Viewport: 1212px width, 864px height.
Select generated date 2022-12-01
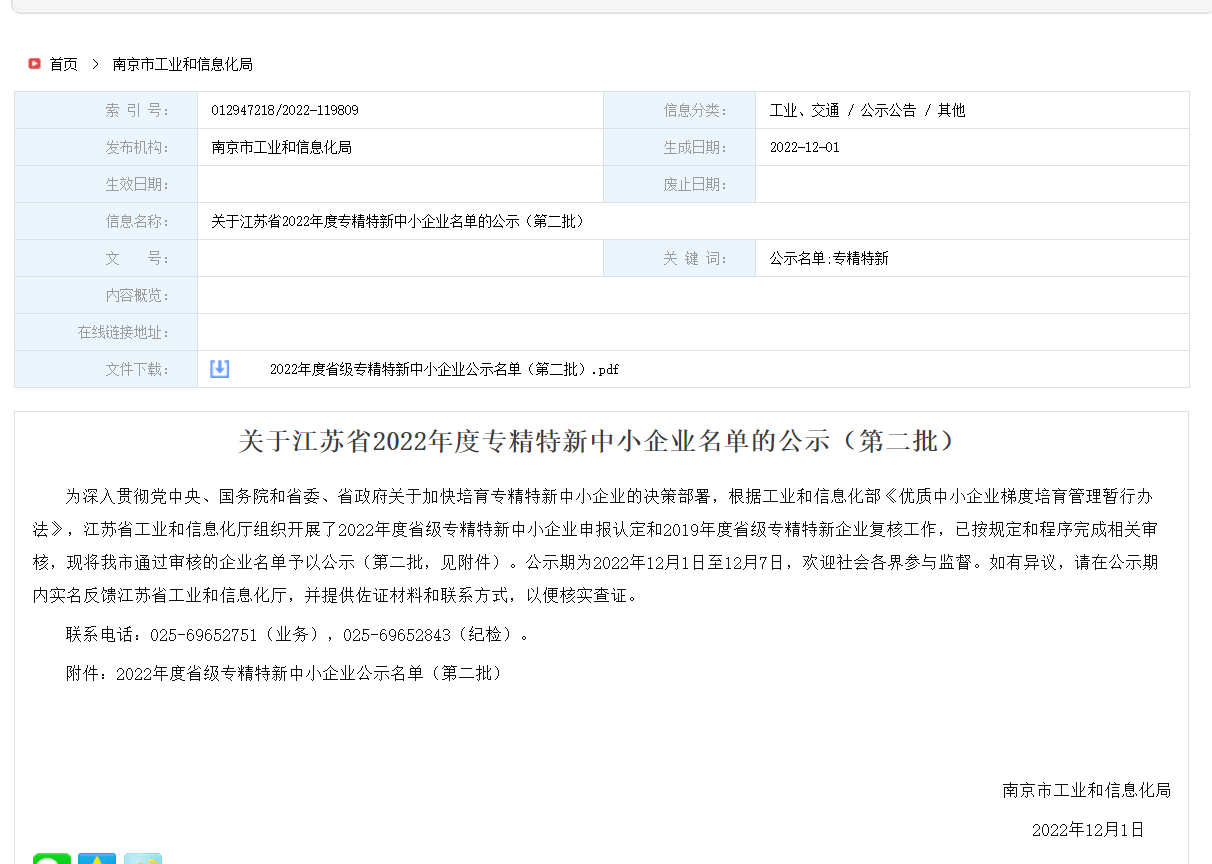click(x=805, y=147)
